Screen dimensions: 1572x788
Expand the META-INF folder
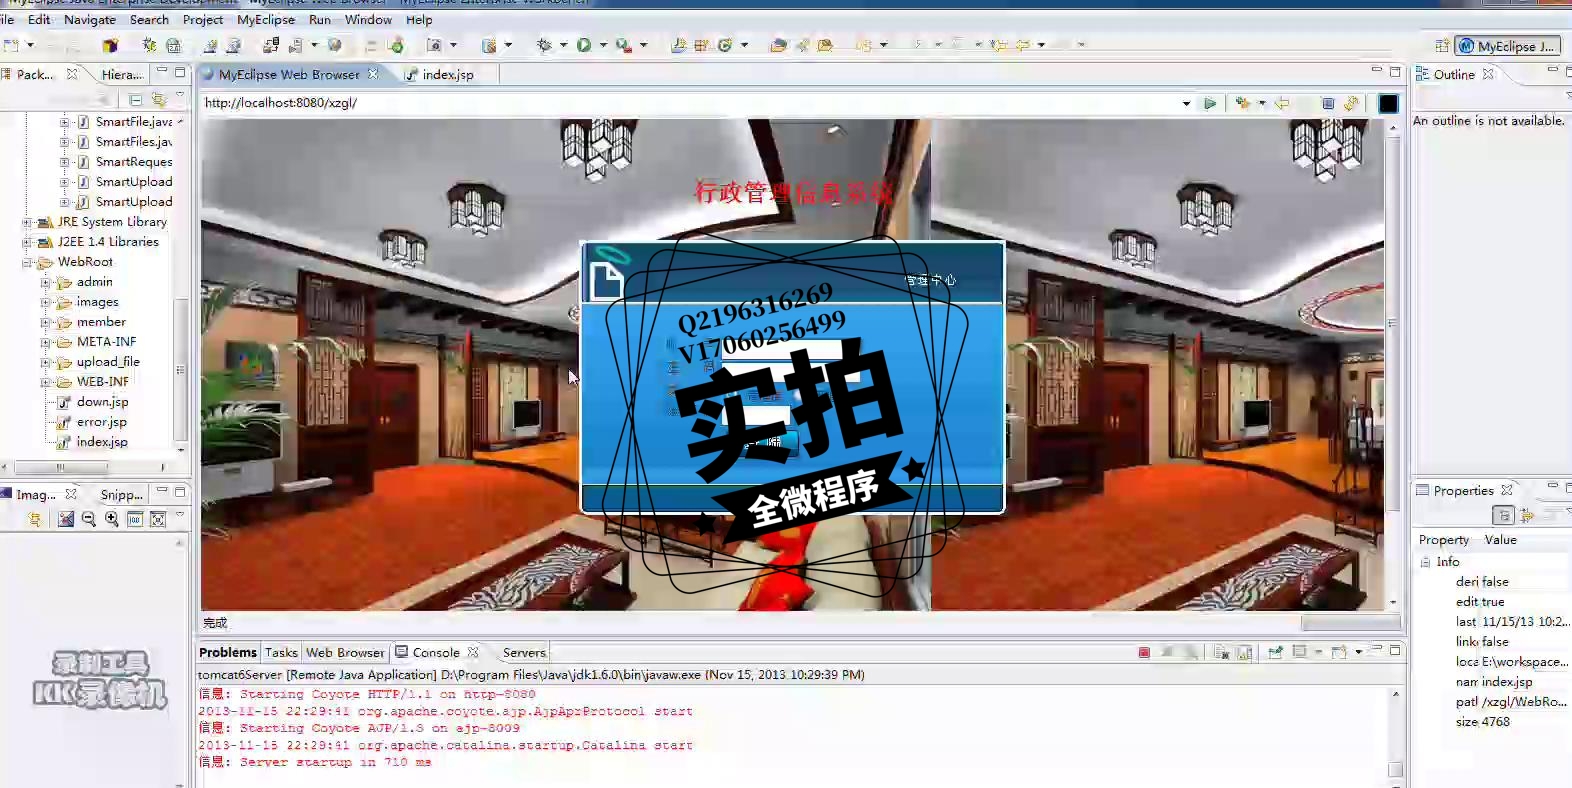pyautogui.click(x=45, y=343)
